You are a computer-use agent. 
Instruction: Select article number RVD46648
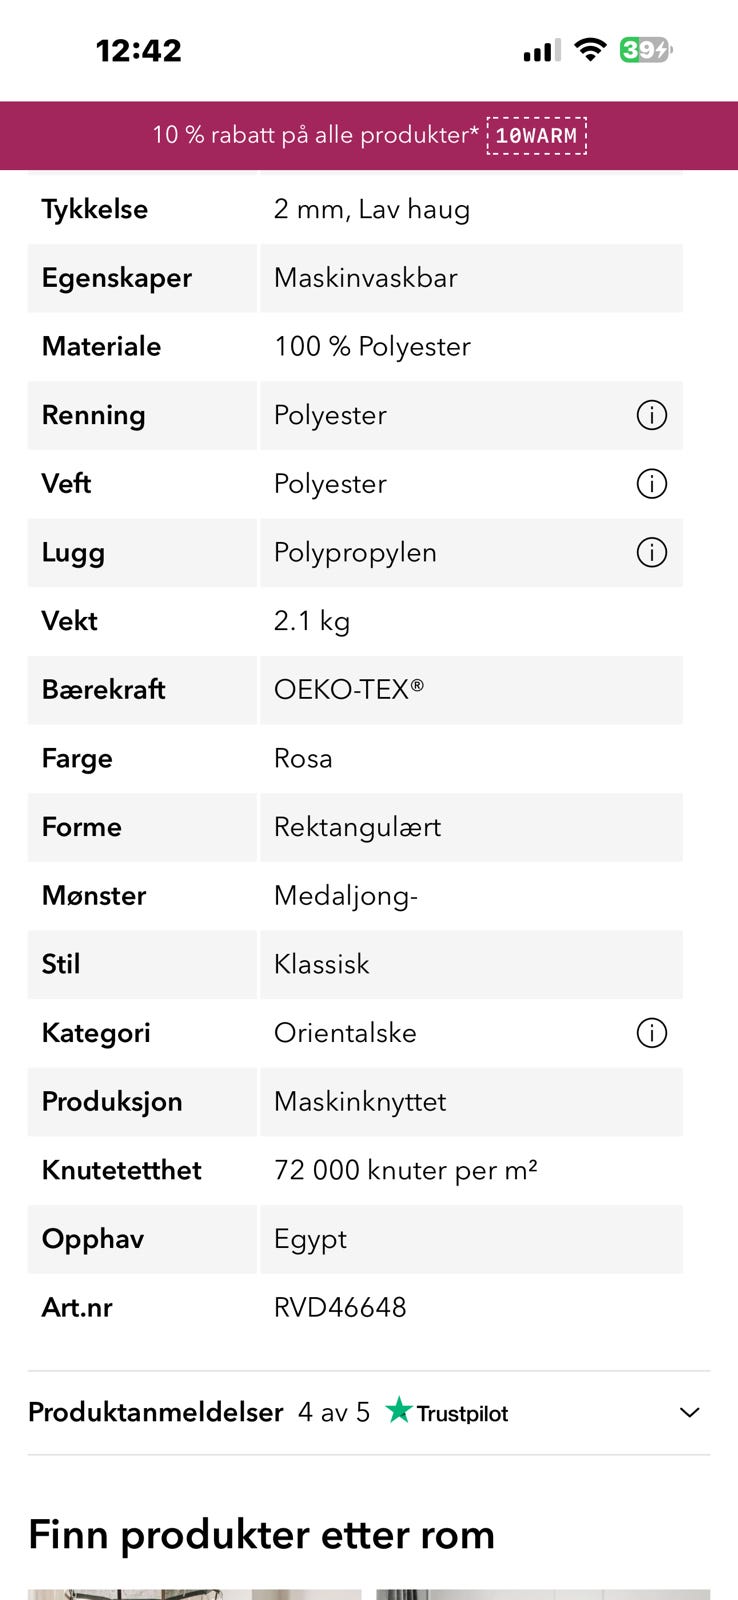(x=340, y=1307)
